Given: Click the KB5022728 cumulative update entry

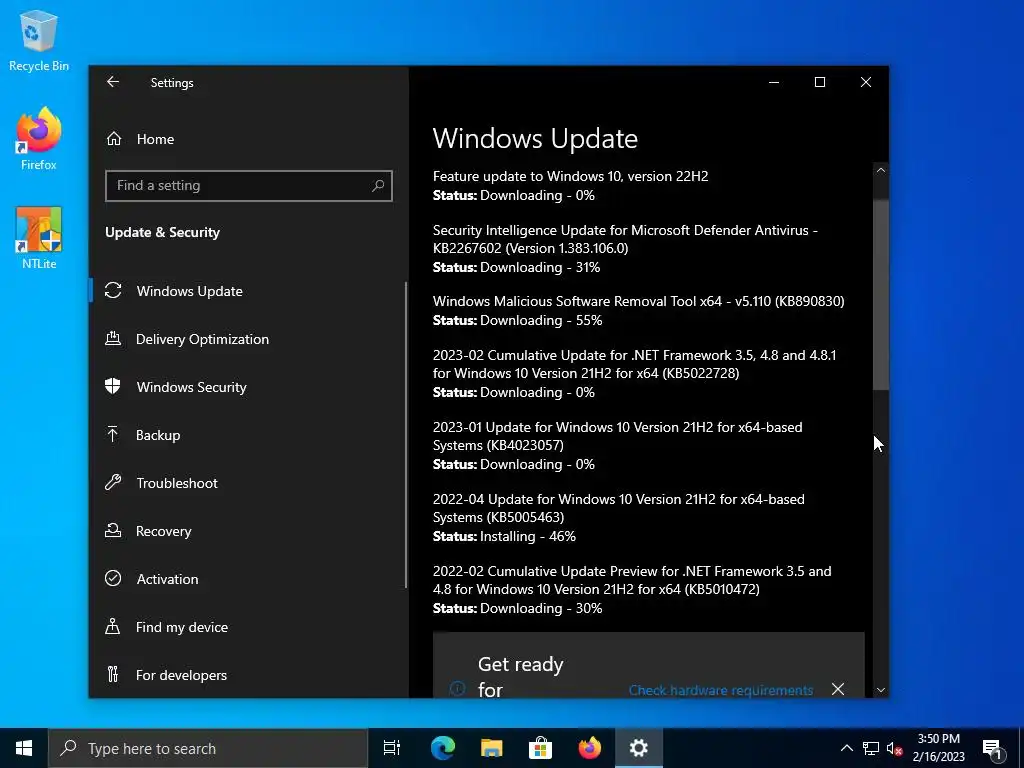Looking at the screenshot, I should [634, 374].
